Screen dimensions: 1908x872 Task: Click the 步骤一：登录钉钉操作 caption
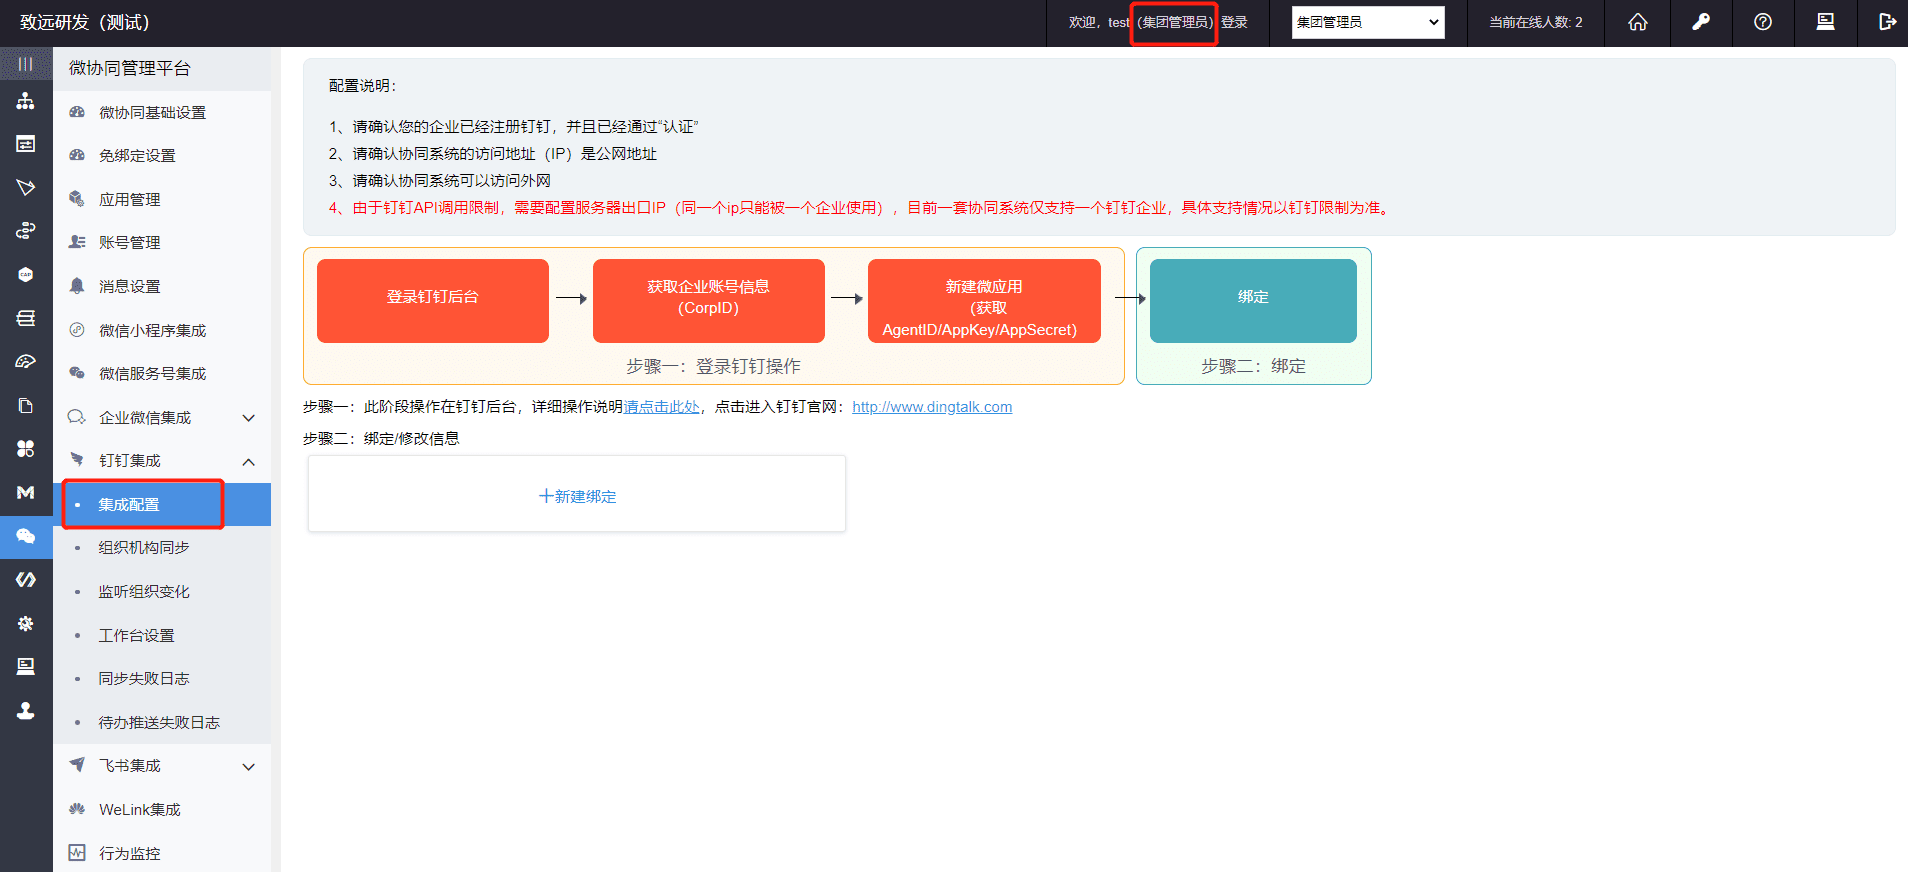tap(713, 366)
